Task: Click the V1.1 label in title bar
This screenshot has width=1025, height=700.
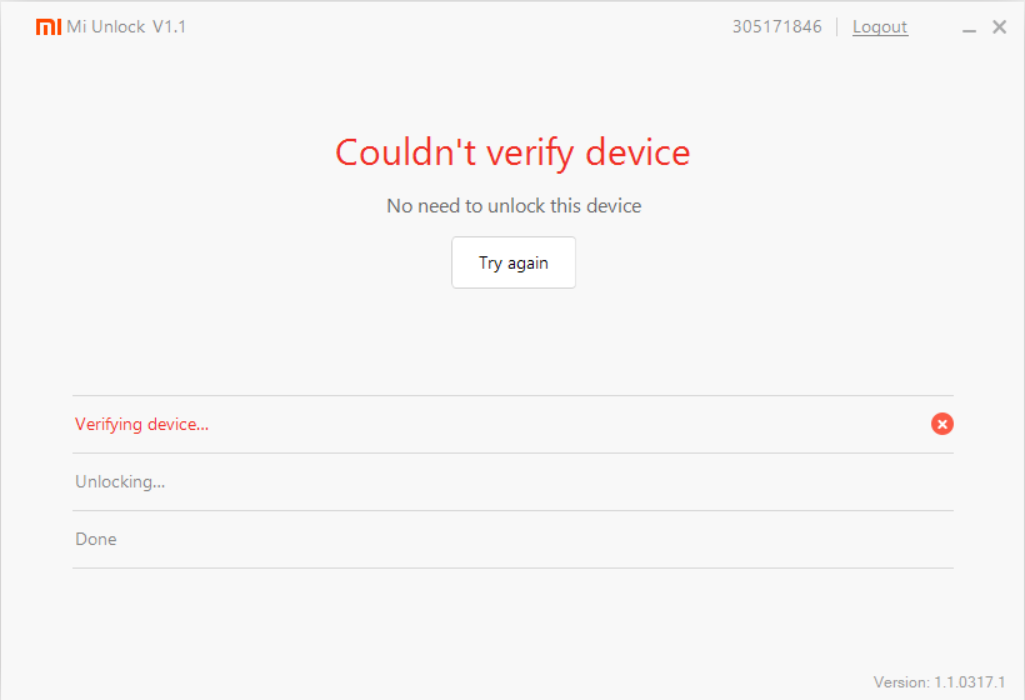Action: [x=169, y=27]
